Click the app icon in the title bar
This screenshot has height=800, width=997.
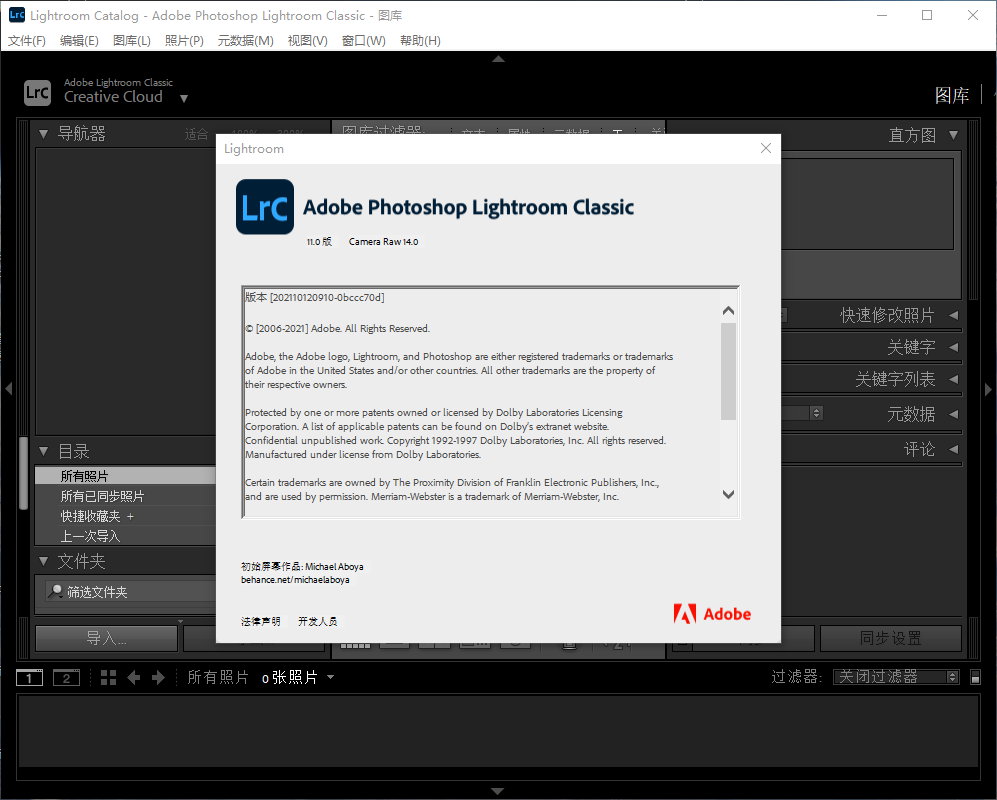pos(17,15)
